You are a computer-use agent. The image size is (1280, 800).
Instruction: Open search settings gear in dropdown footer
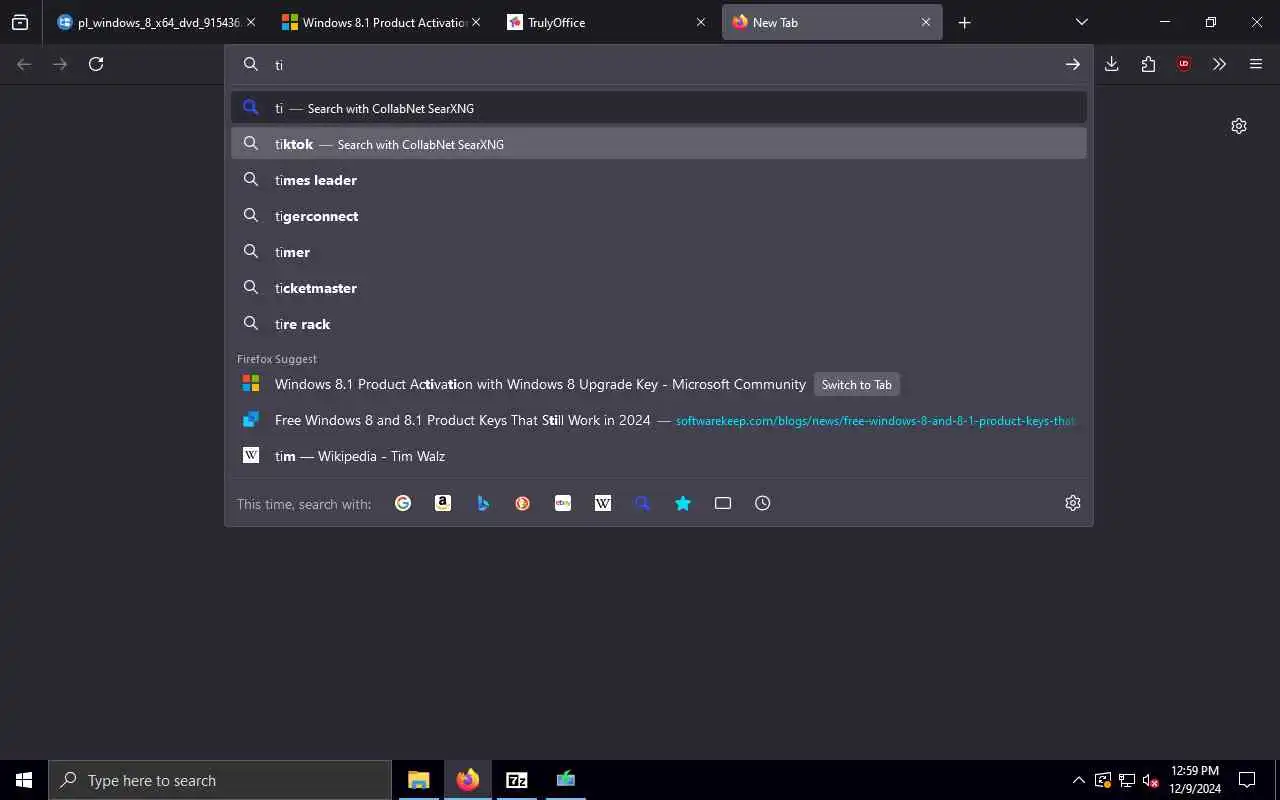pyautogui.click(x=1073, y=503)
